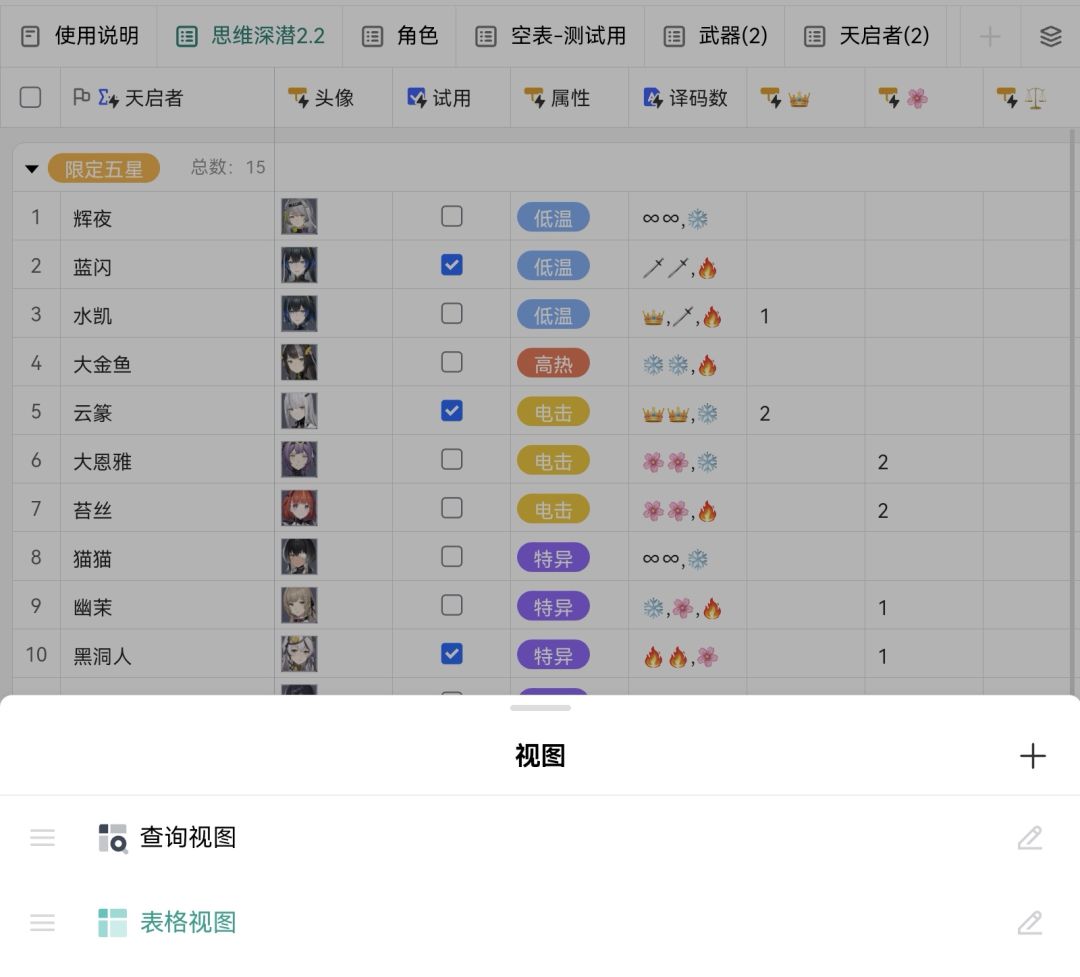Check 试用 box for 水凯
The image size is (1080, 977).
(x=452, y=313)
